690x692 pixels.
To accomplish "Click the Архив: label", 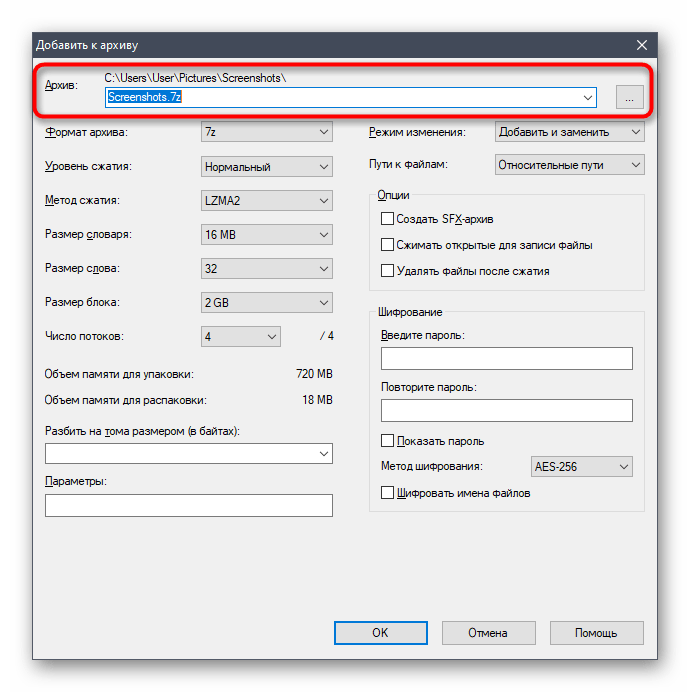I will pos(61,85).
